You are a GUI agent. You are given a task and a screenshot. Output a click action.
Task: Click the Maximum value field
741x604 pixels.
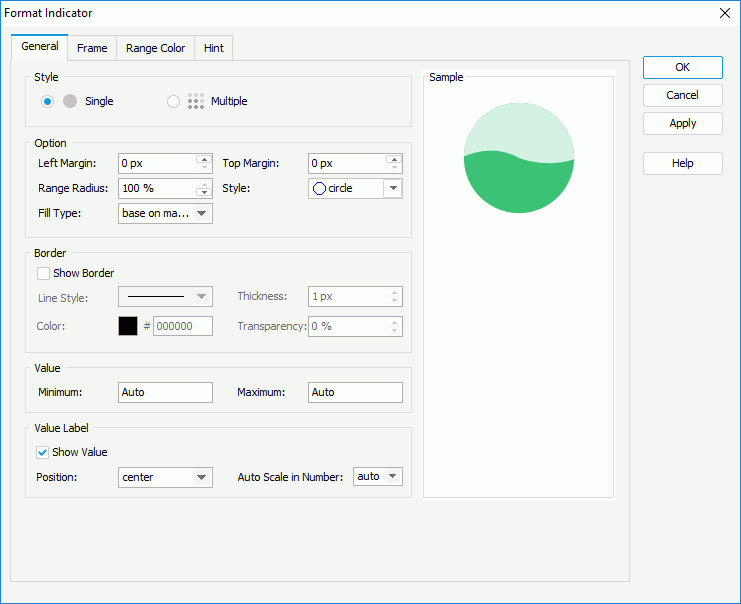pos(355,392)
